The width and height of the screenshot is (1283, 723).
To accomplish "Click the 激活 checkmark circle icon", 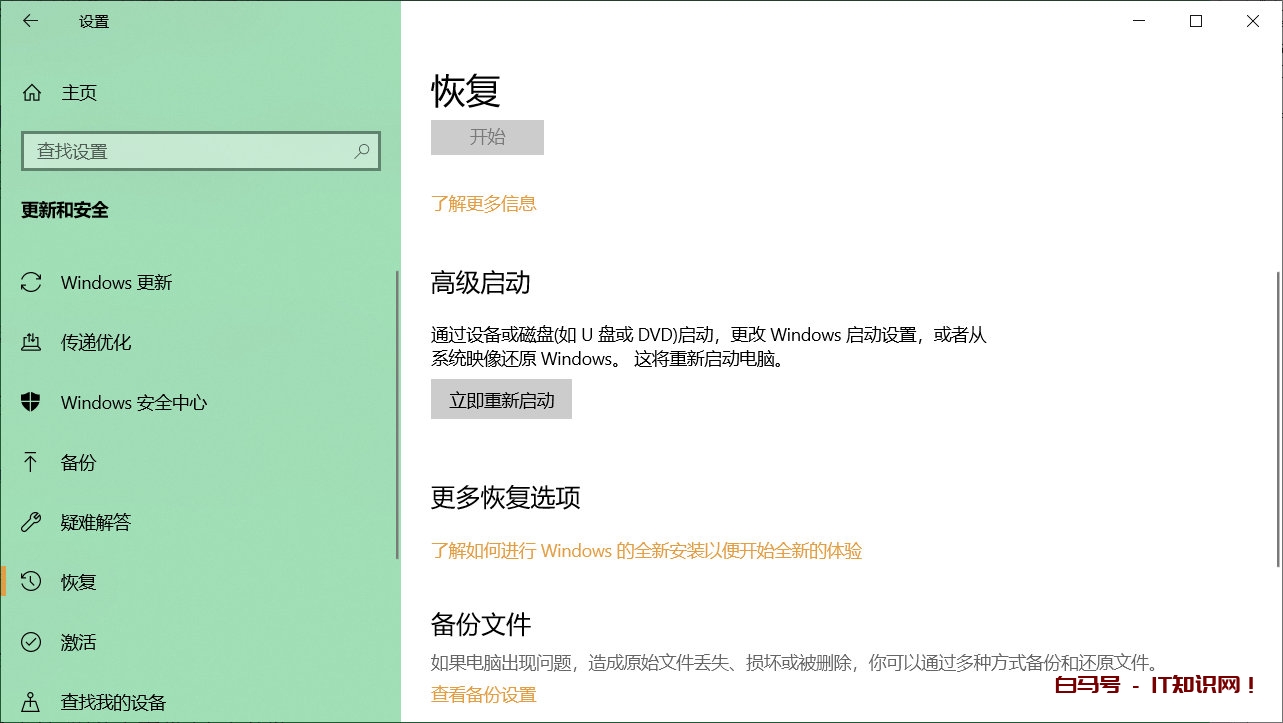I will pyautogui.click(x=31, y=643).
